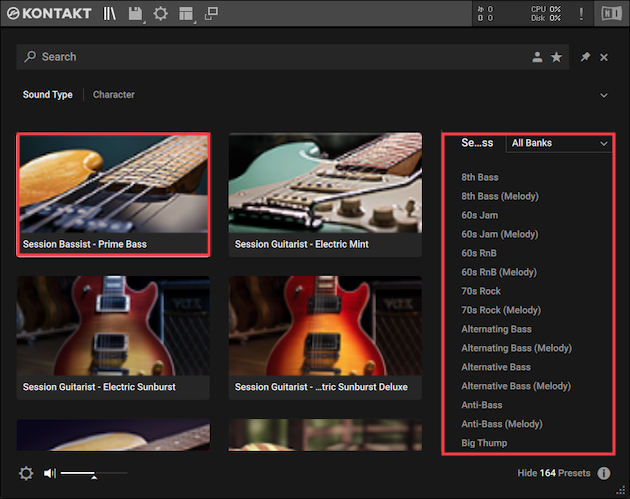Click the exclamation warning icon
Image resolution: width=630 pixels, height=499 pixels.
point(581,14)
